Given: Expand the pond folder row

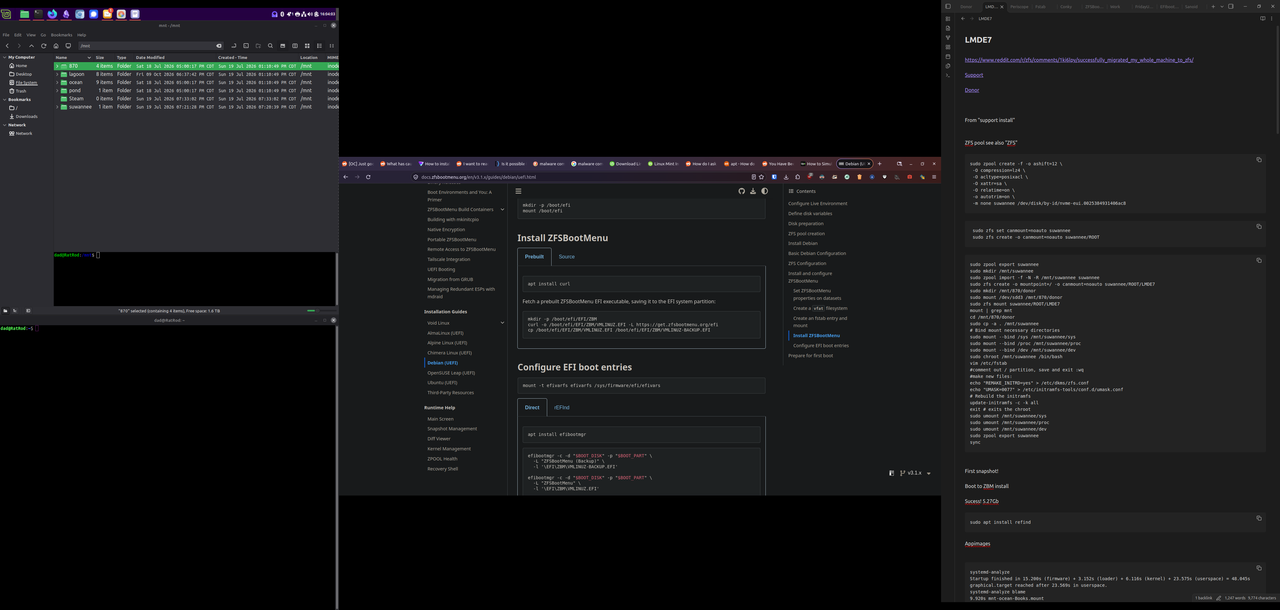Looking at the screenshot, I should [57, 90].
